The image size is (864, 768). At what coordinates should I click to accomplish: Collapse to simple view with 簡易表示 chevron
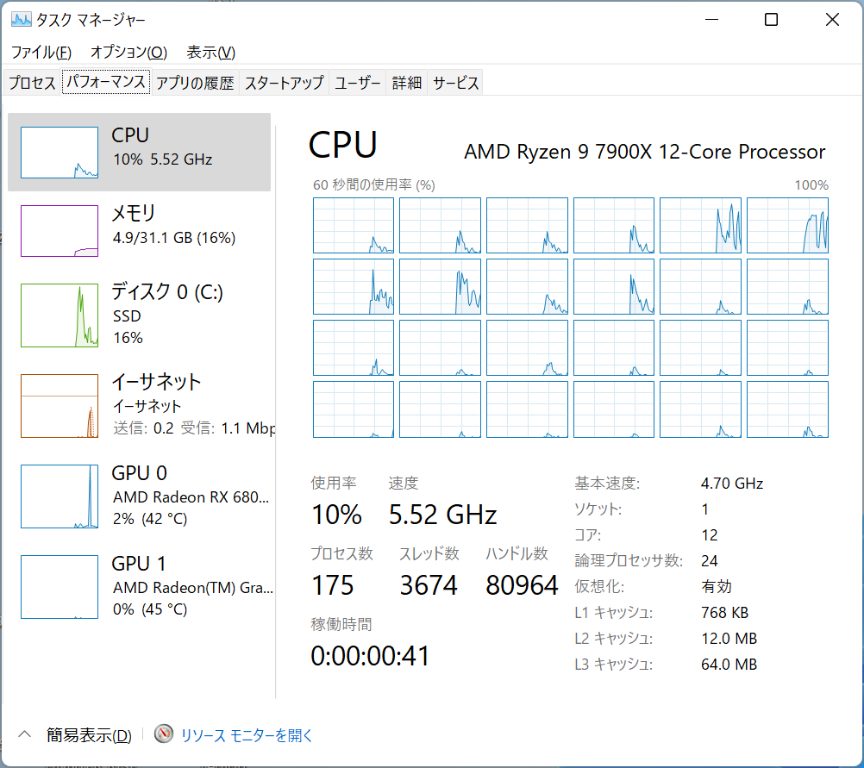pyautogui.click(x=26, y=735)
